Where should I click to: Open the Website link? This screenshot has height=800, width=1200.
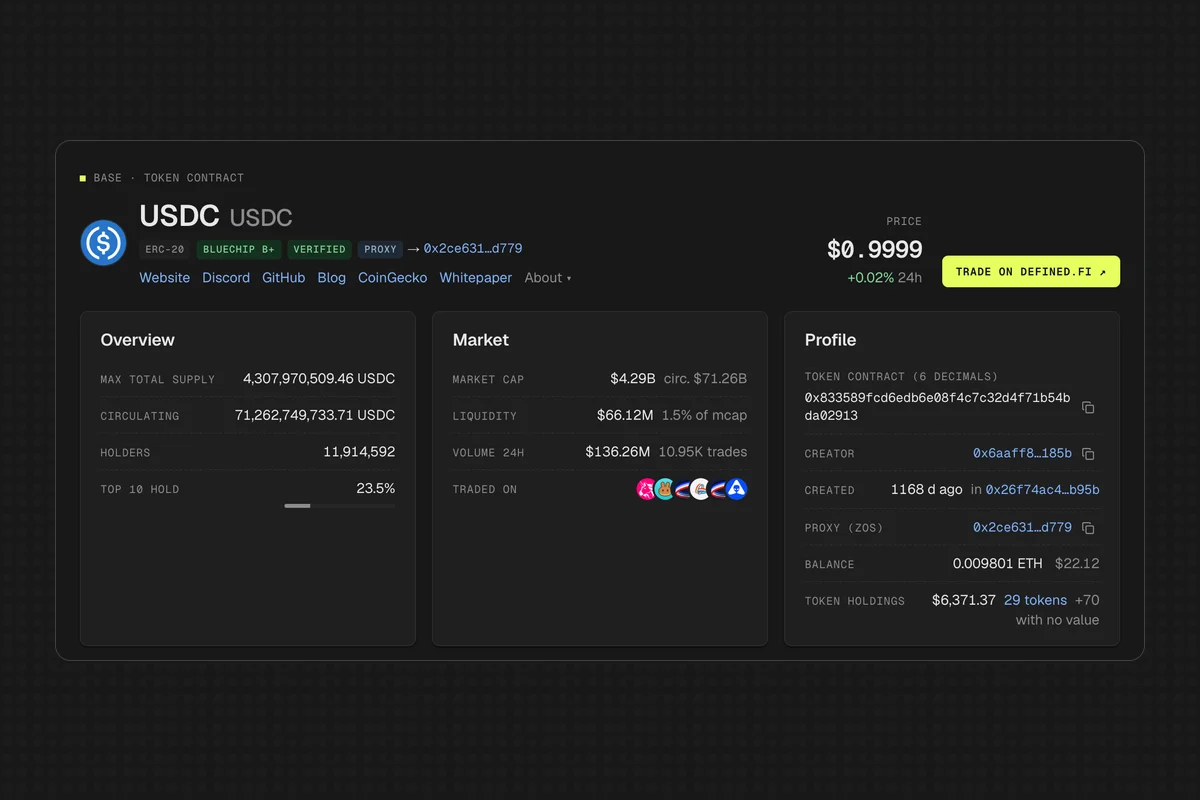click(x=165, y=278)
